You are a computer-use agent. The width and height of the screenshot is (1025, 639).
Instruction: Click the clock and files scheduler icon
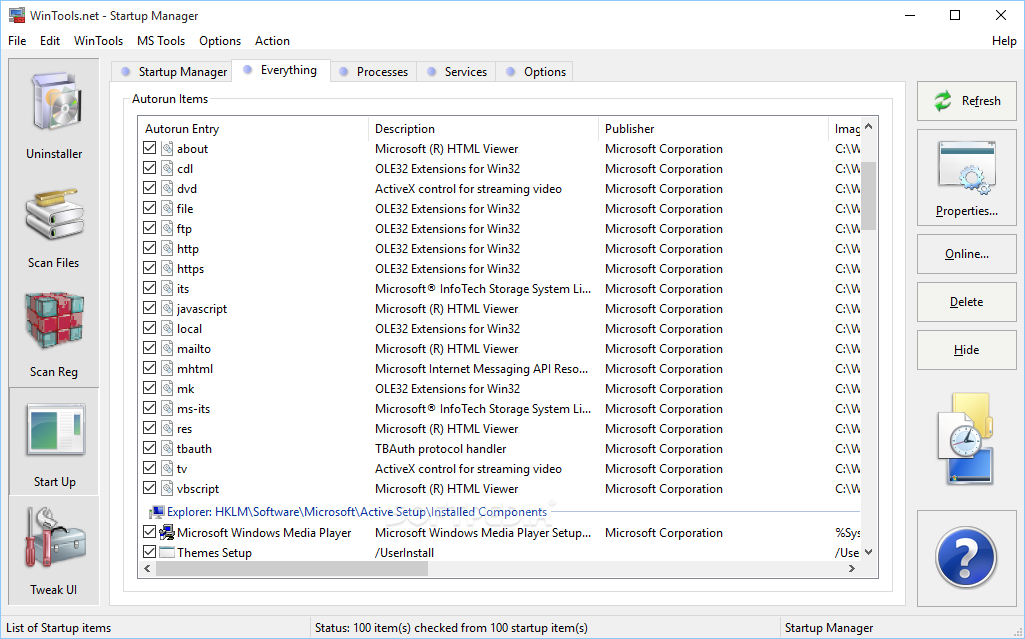[x=966, y=439]
